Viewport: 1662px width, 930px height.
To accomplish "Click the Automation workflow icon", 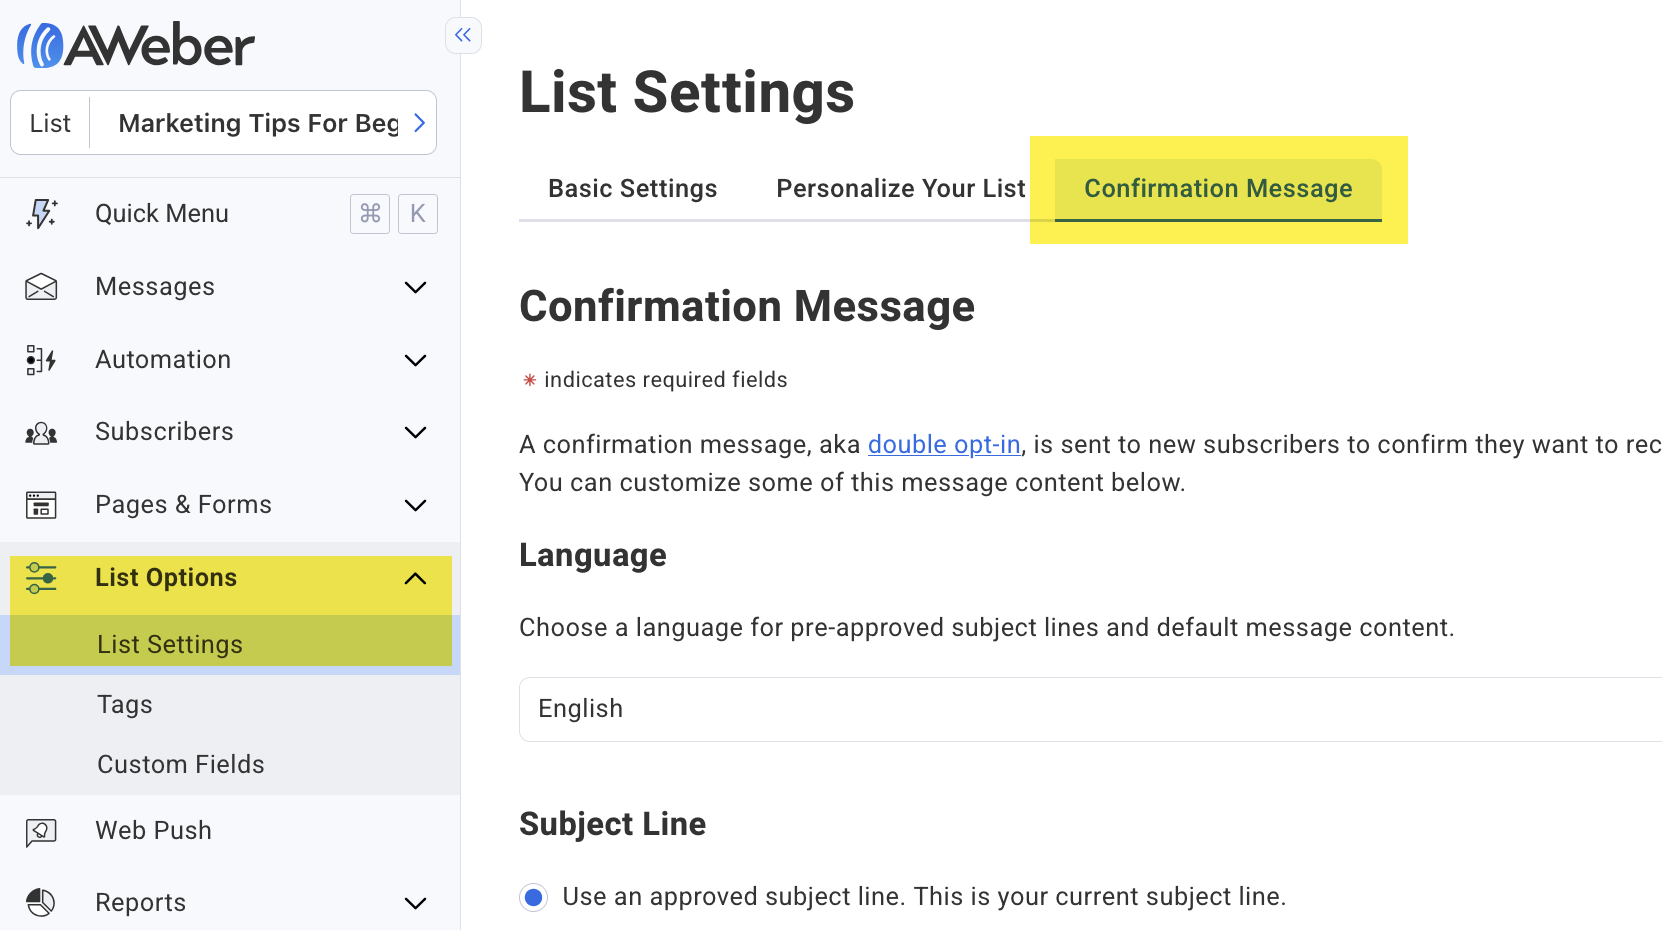I will pyautogui.click(x=40, y=359).
